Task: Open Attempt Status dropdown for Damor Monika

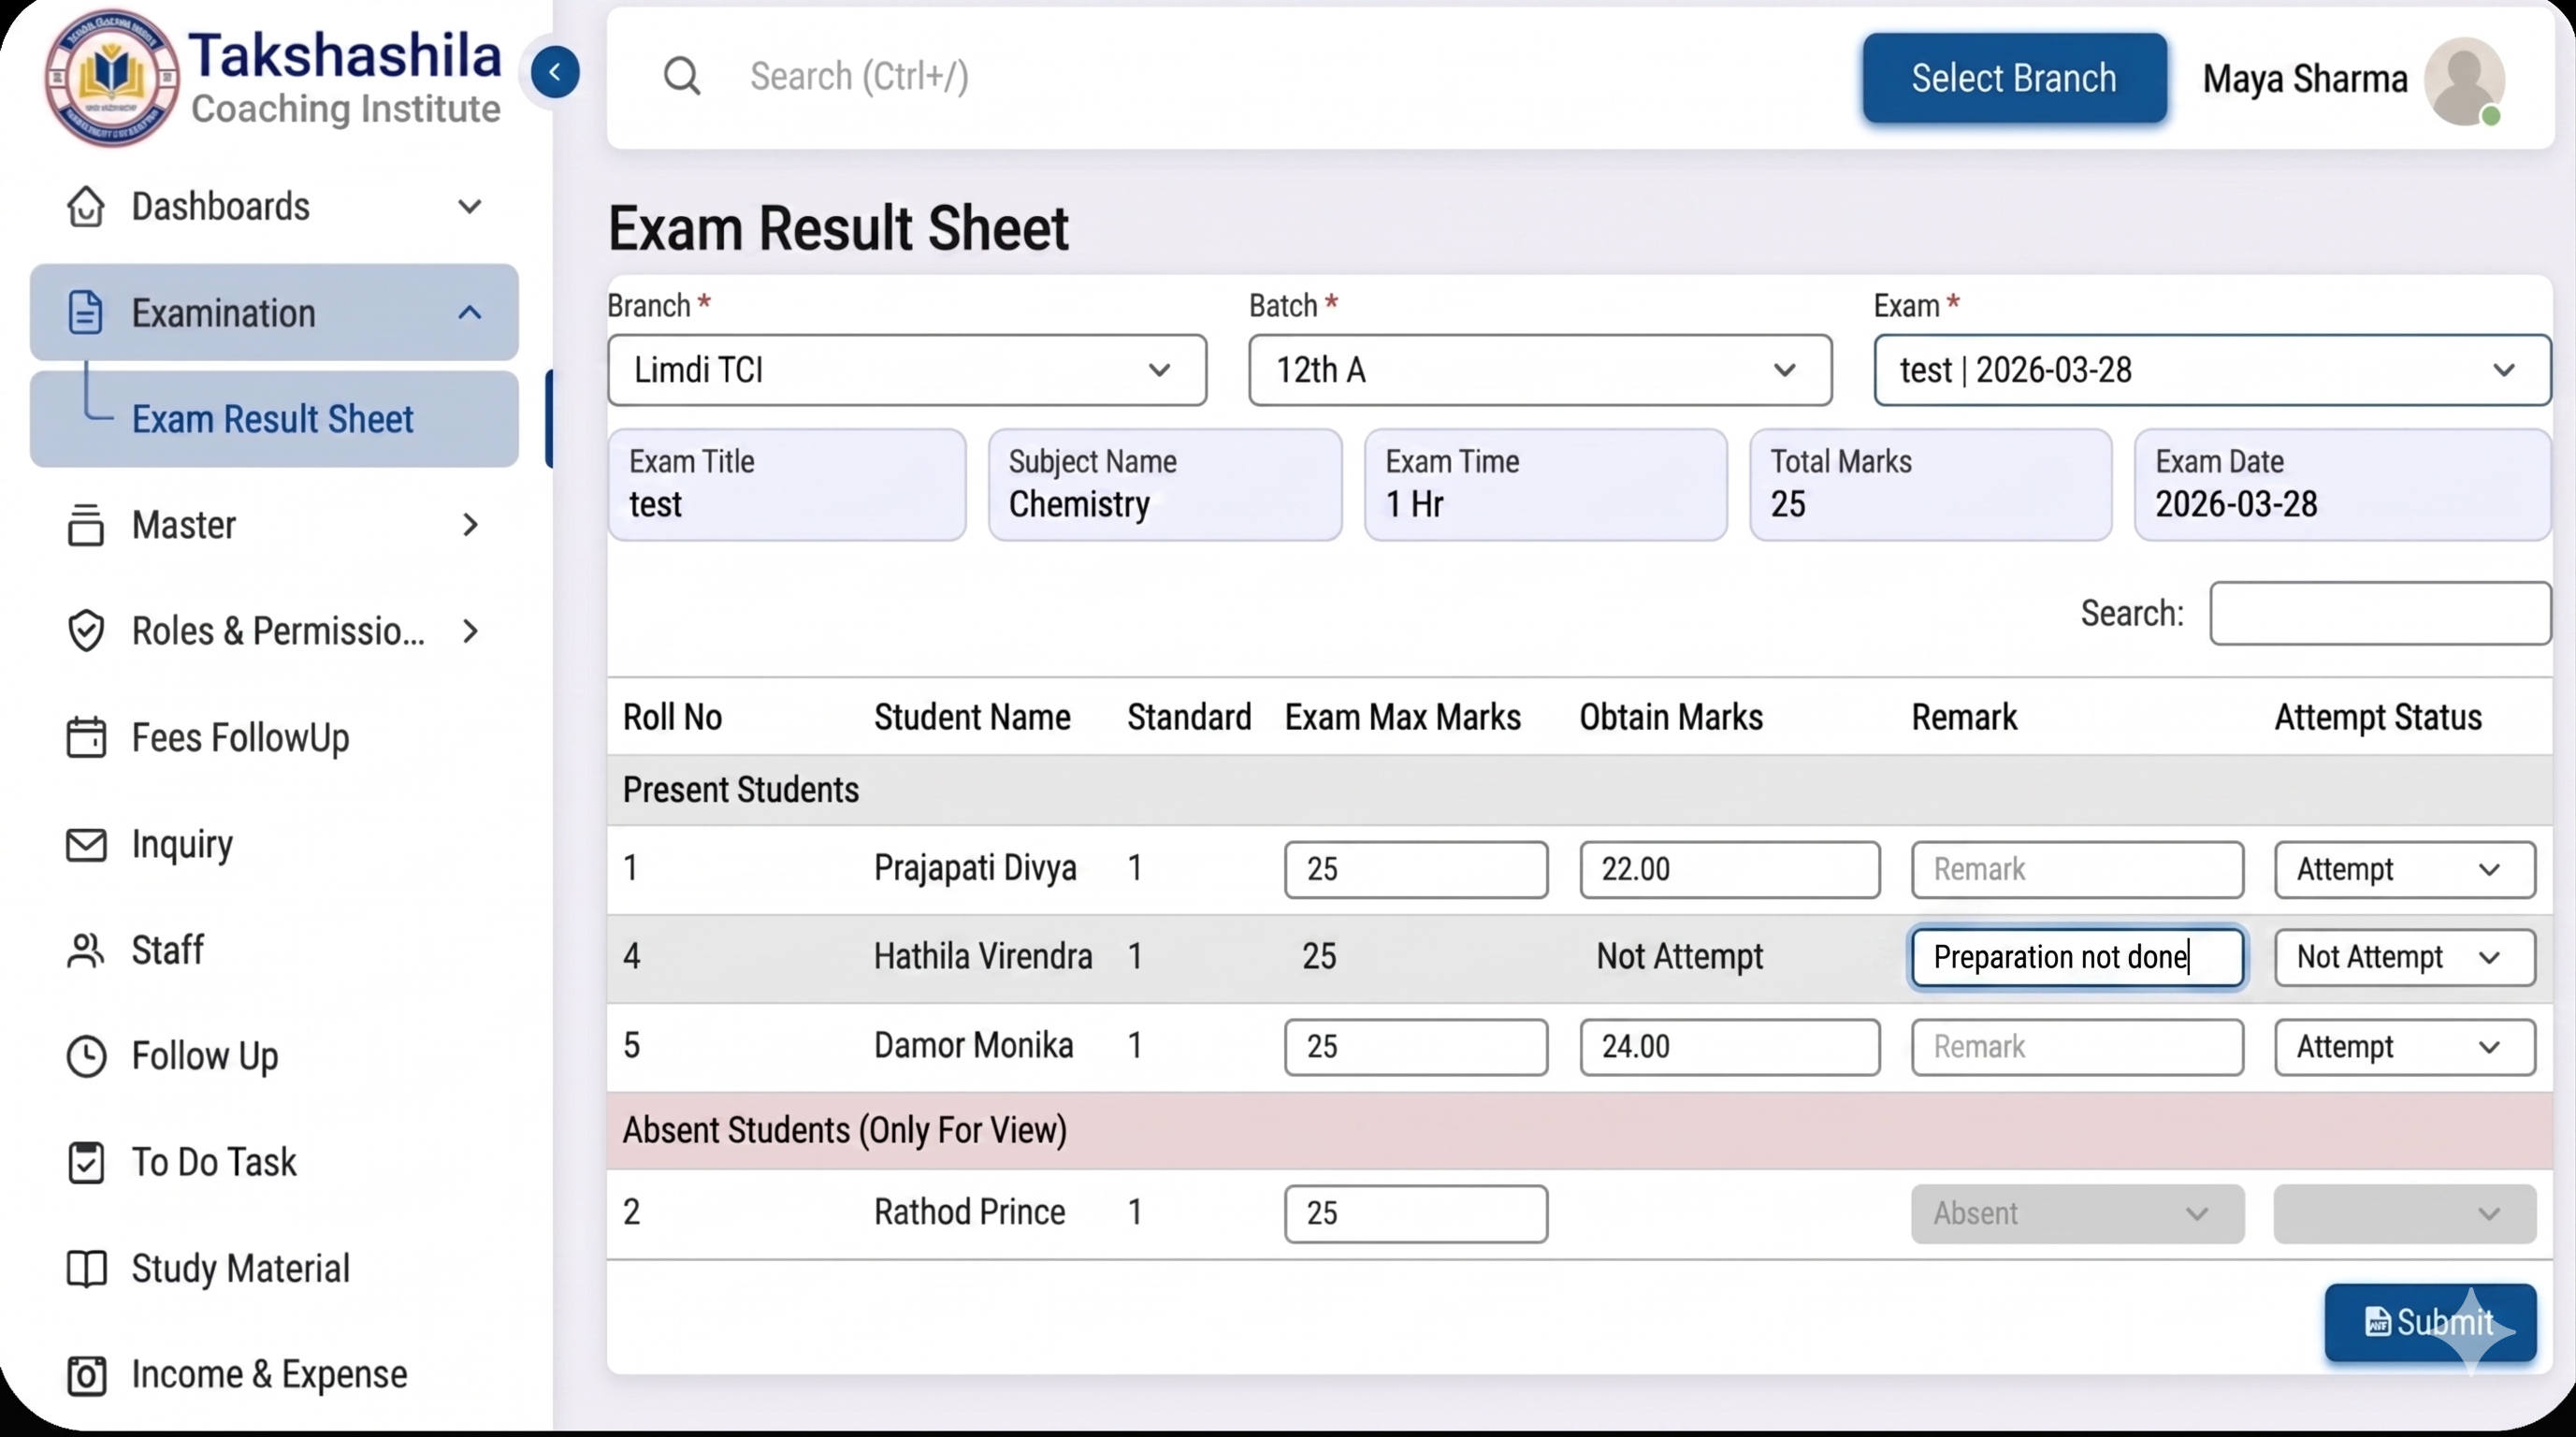Action: click(x=2405, y=1047)
